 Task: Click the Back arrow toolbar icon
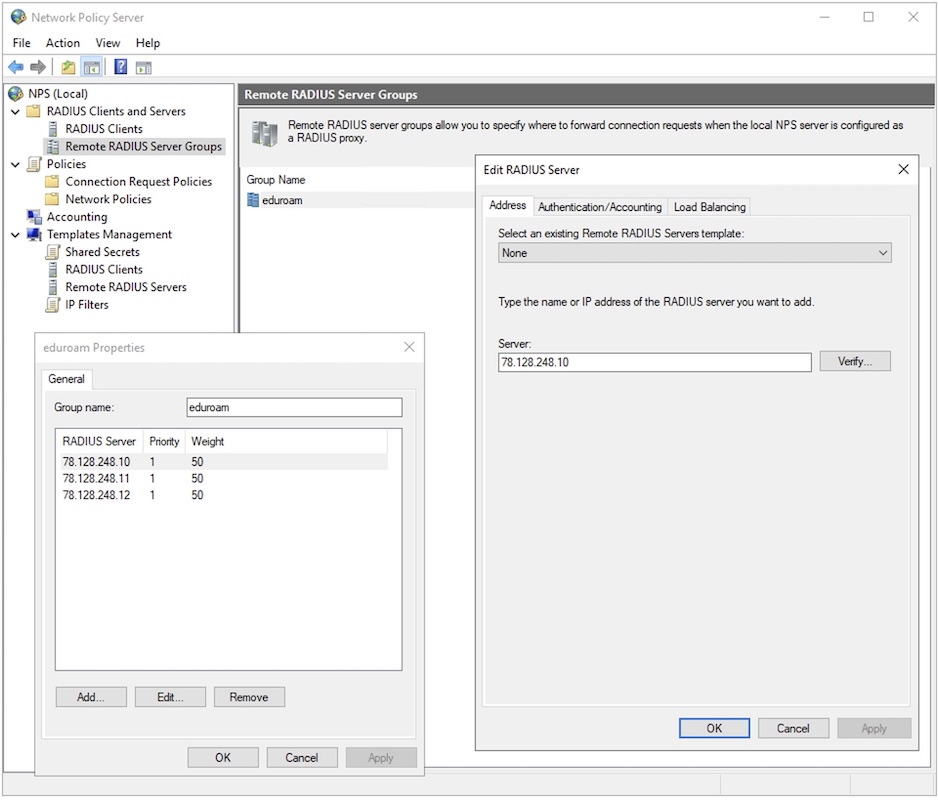(16, 67)
